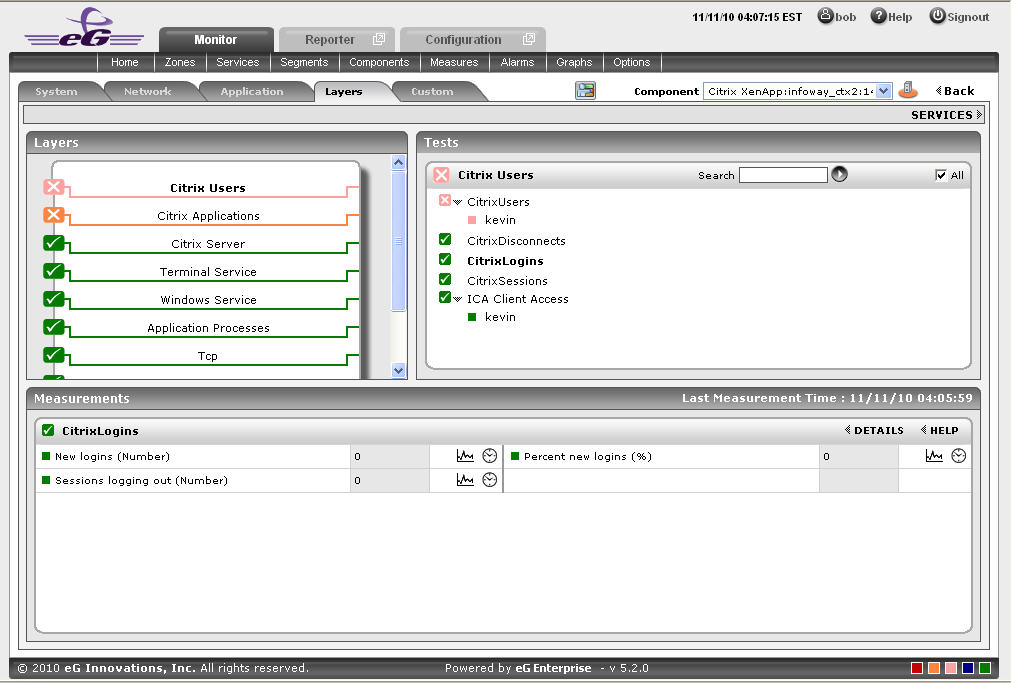Click the CitrixSessions green check box
This screenshot has height=683, width=1011.
tap(445, 279)
